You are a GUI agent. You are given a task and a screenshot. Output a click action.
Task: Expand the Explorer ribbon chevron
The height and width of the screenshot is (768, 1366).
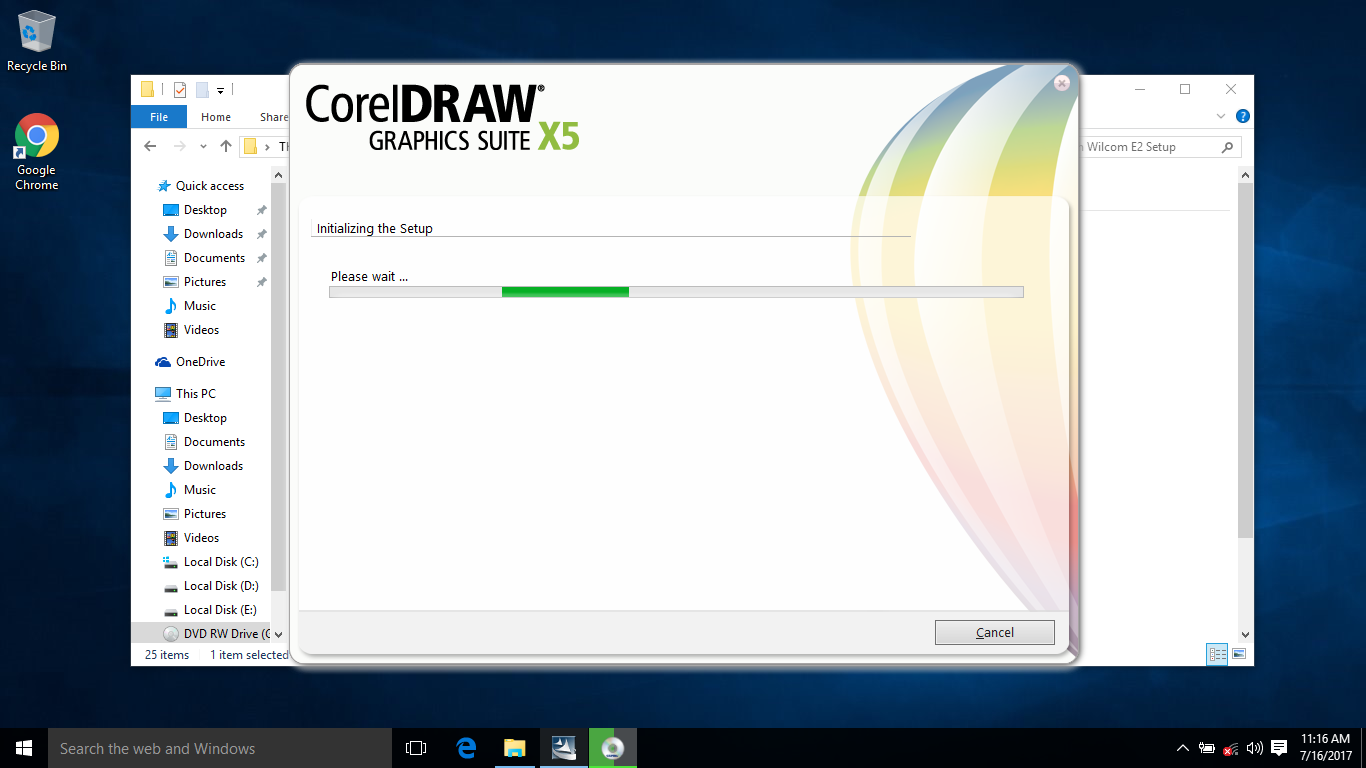[x=1221, y=117]
